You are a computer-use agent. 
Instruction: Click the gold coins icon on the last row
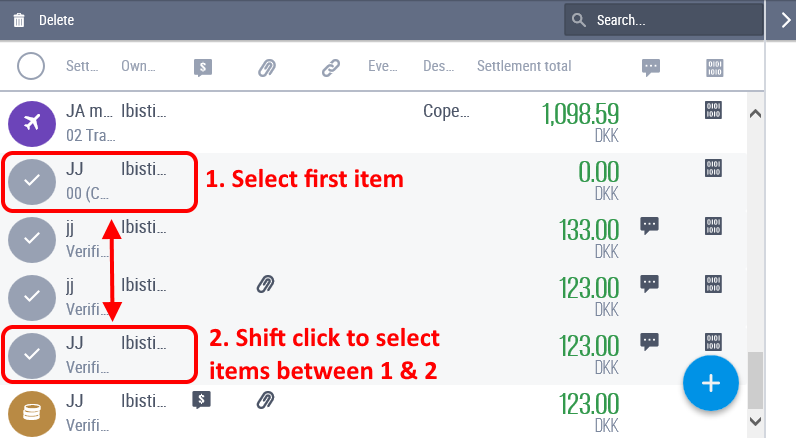point(32,413)
